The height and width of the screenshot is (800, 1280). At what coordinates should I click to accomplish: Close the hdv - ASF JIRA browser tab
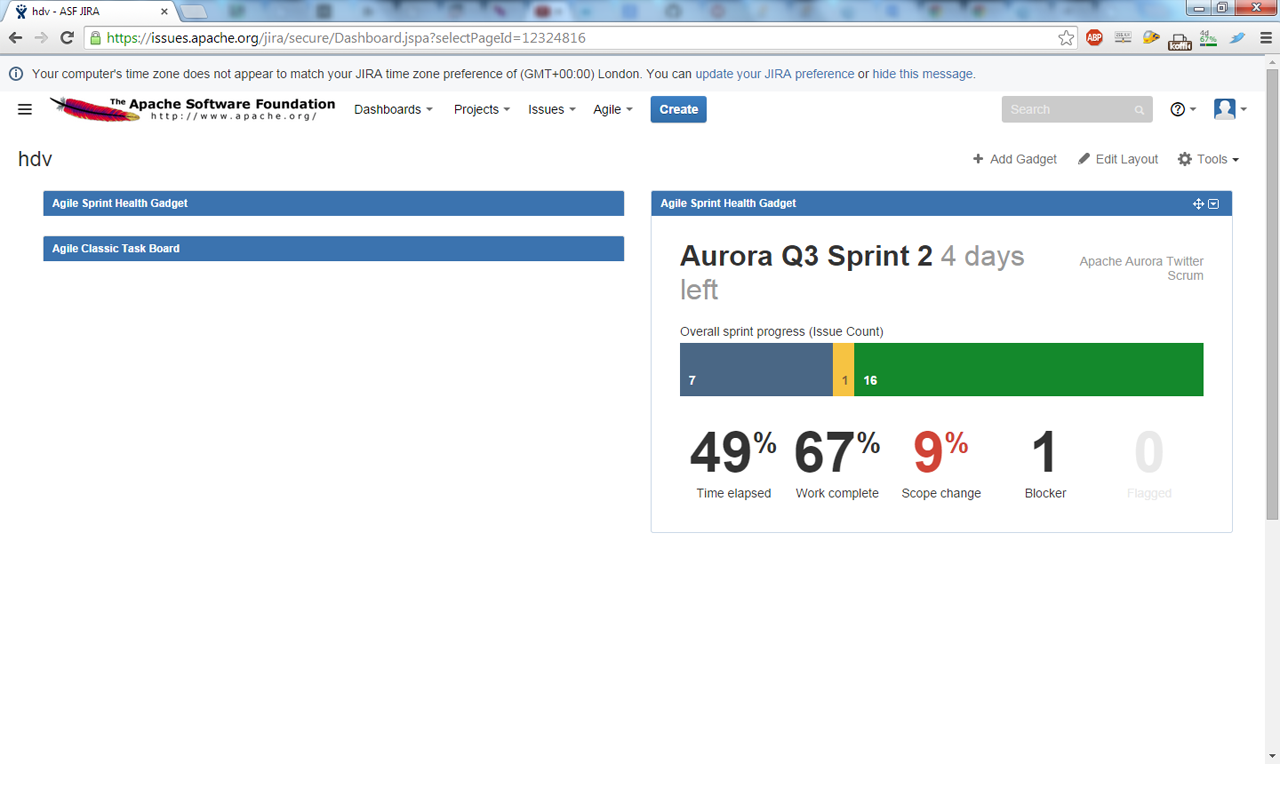164,12
